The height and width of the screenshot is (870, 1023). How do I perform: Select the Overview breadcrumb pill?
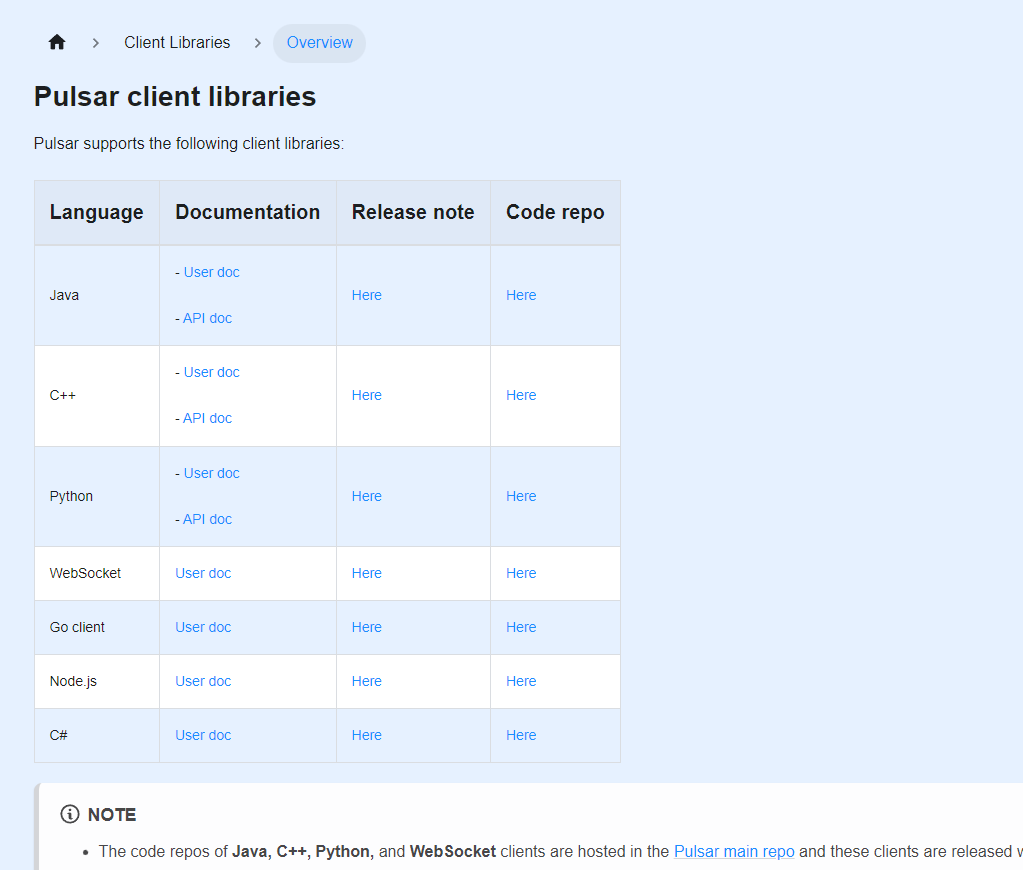[x=319, y=43]
